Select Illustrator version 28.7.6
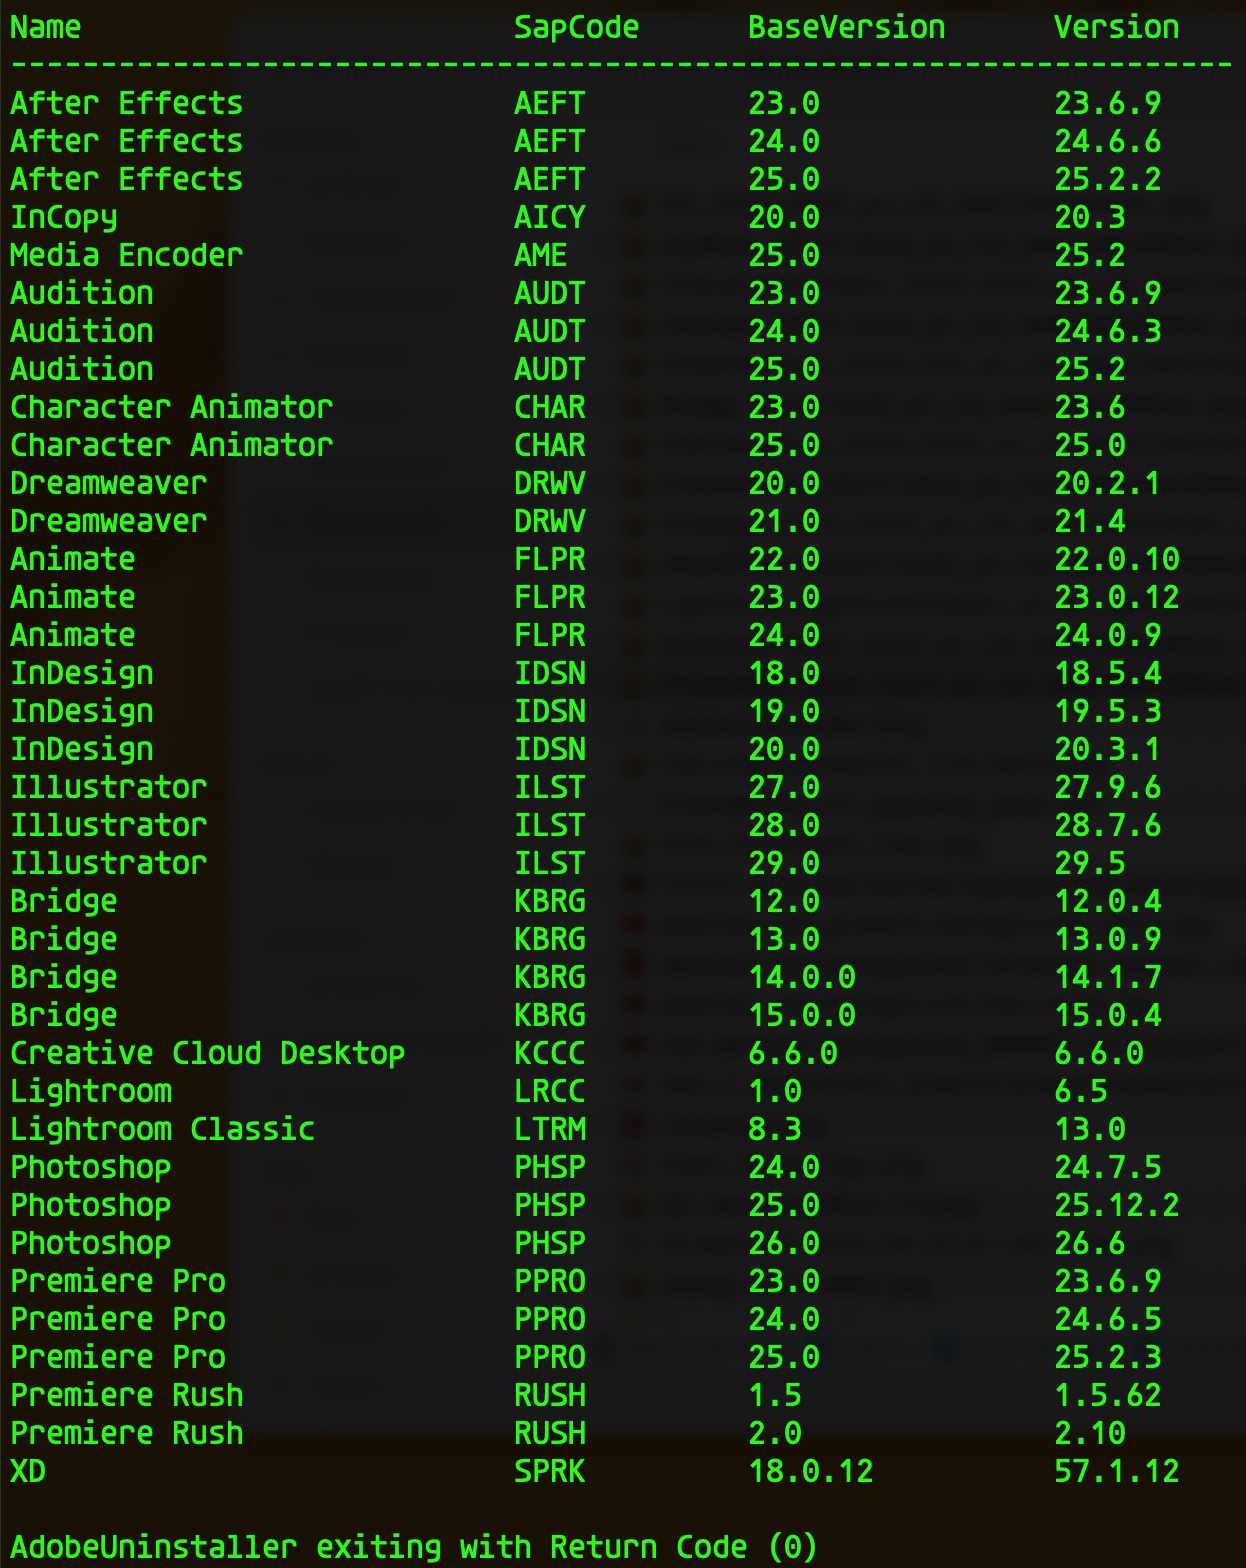 pos(1107,825)
